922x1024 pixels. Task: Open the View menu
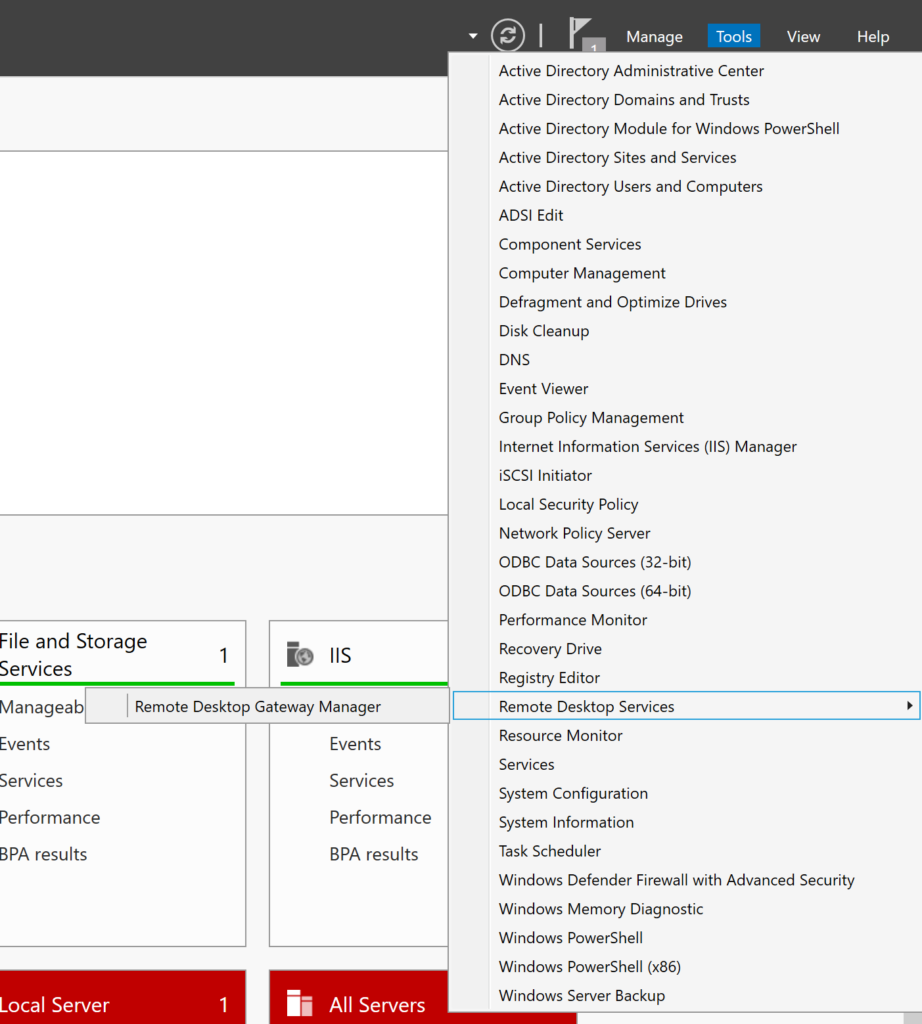click(803, 35)
